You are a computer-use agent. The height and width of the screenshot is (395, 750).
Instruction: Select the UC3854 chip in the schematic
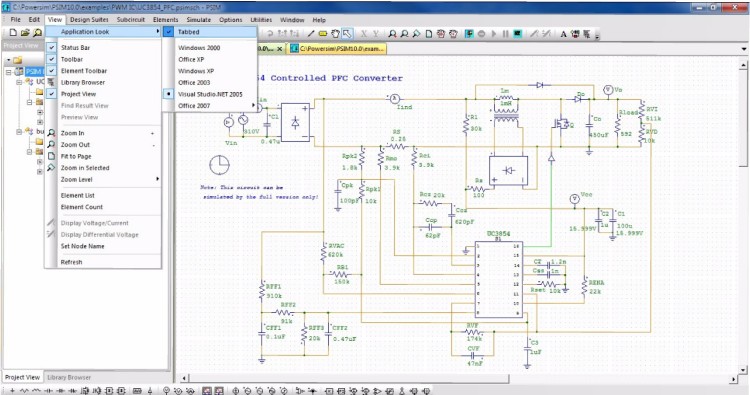pos(498,279)
